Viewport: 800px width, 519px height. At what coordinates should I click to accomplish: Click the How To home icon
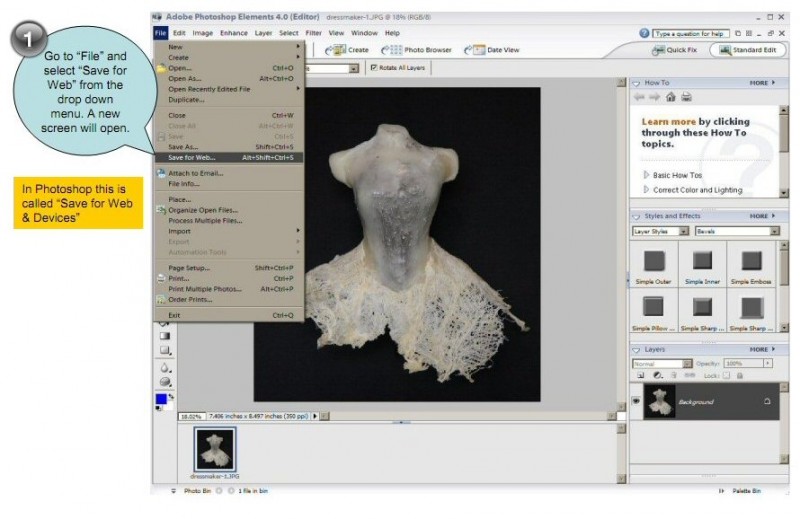point(670,97)
